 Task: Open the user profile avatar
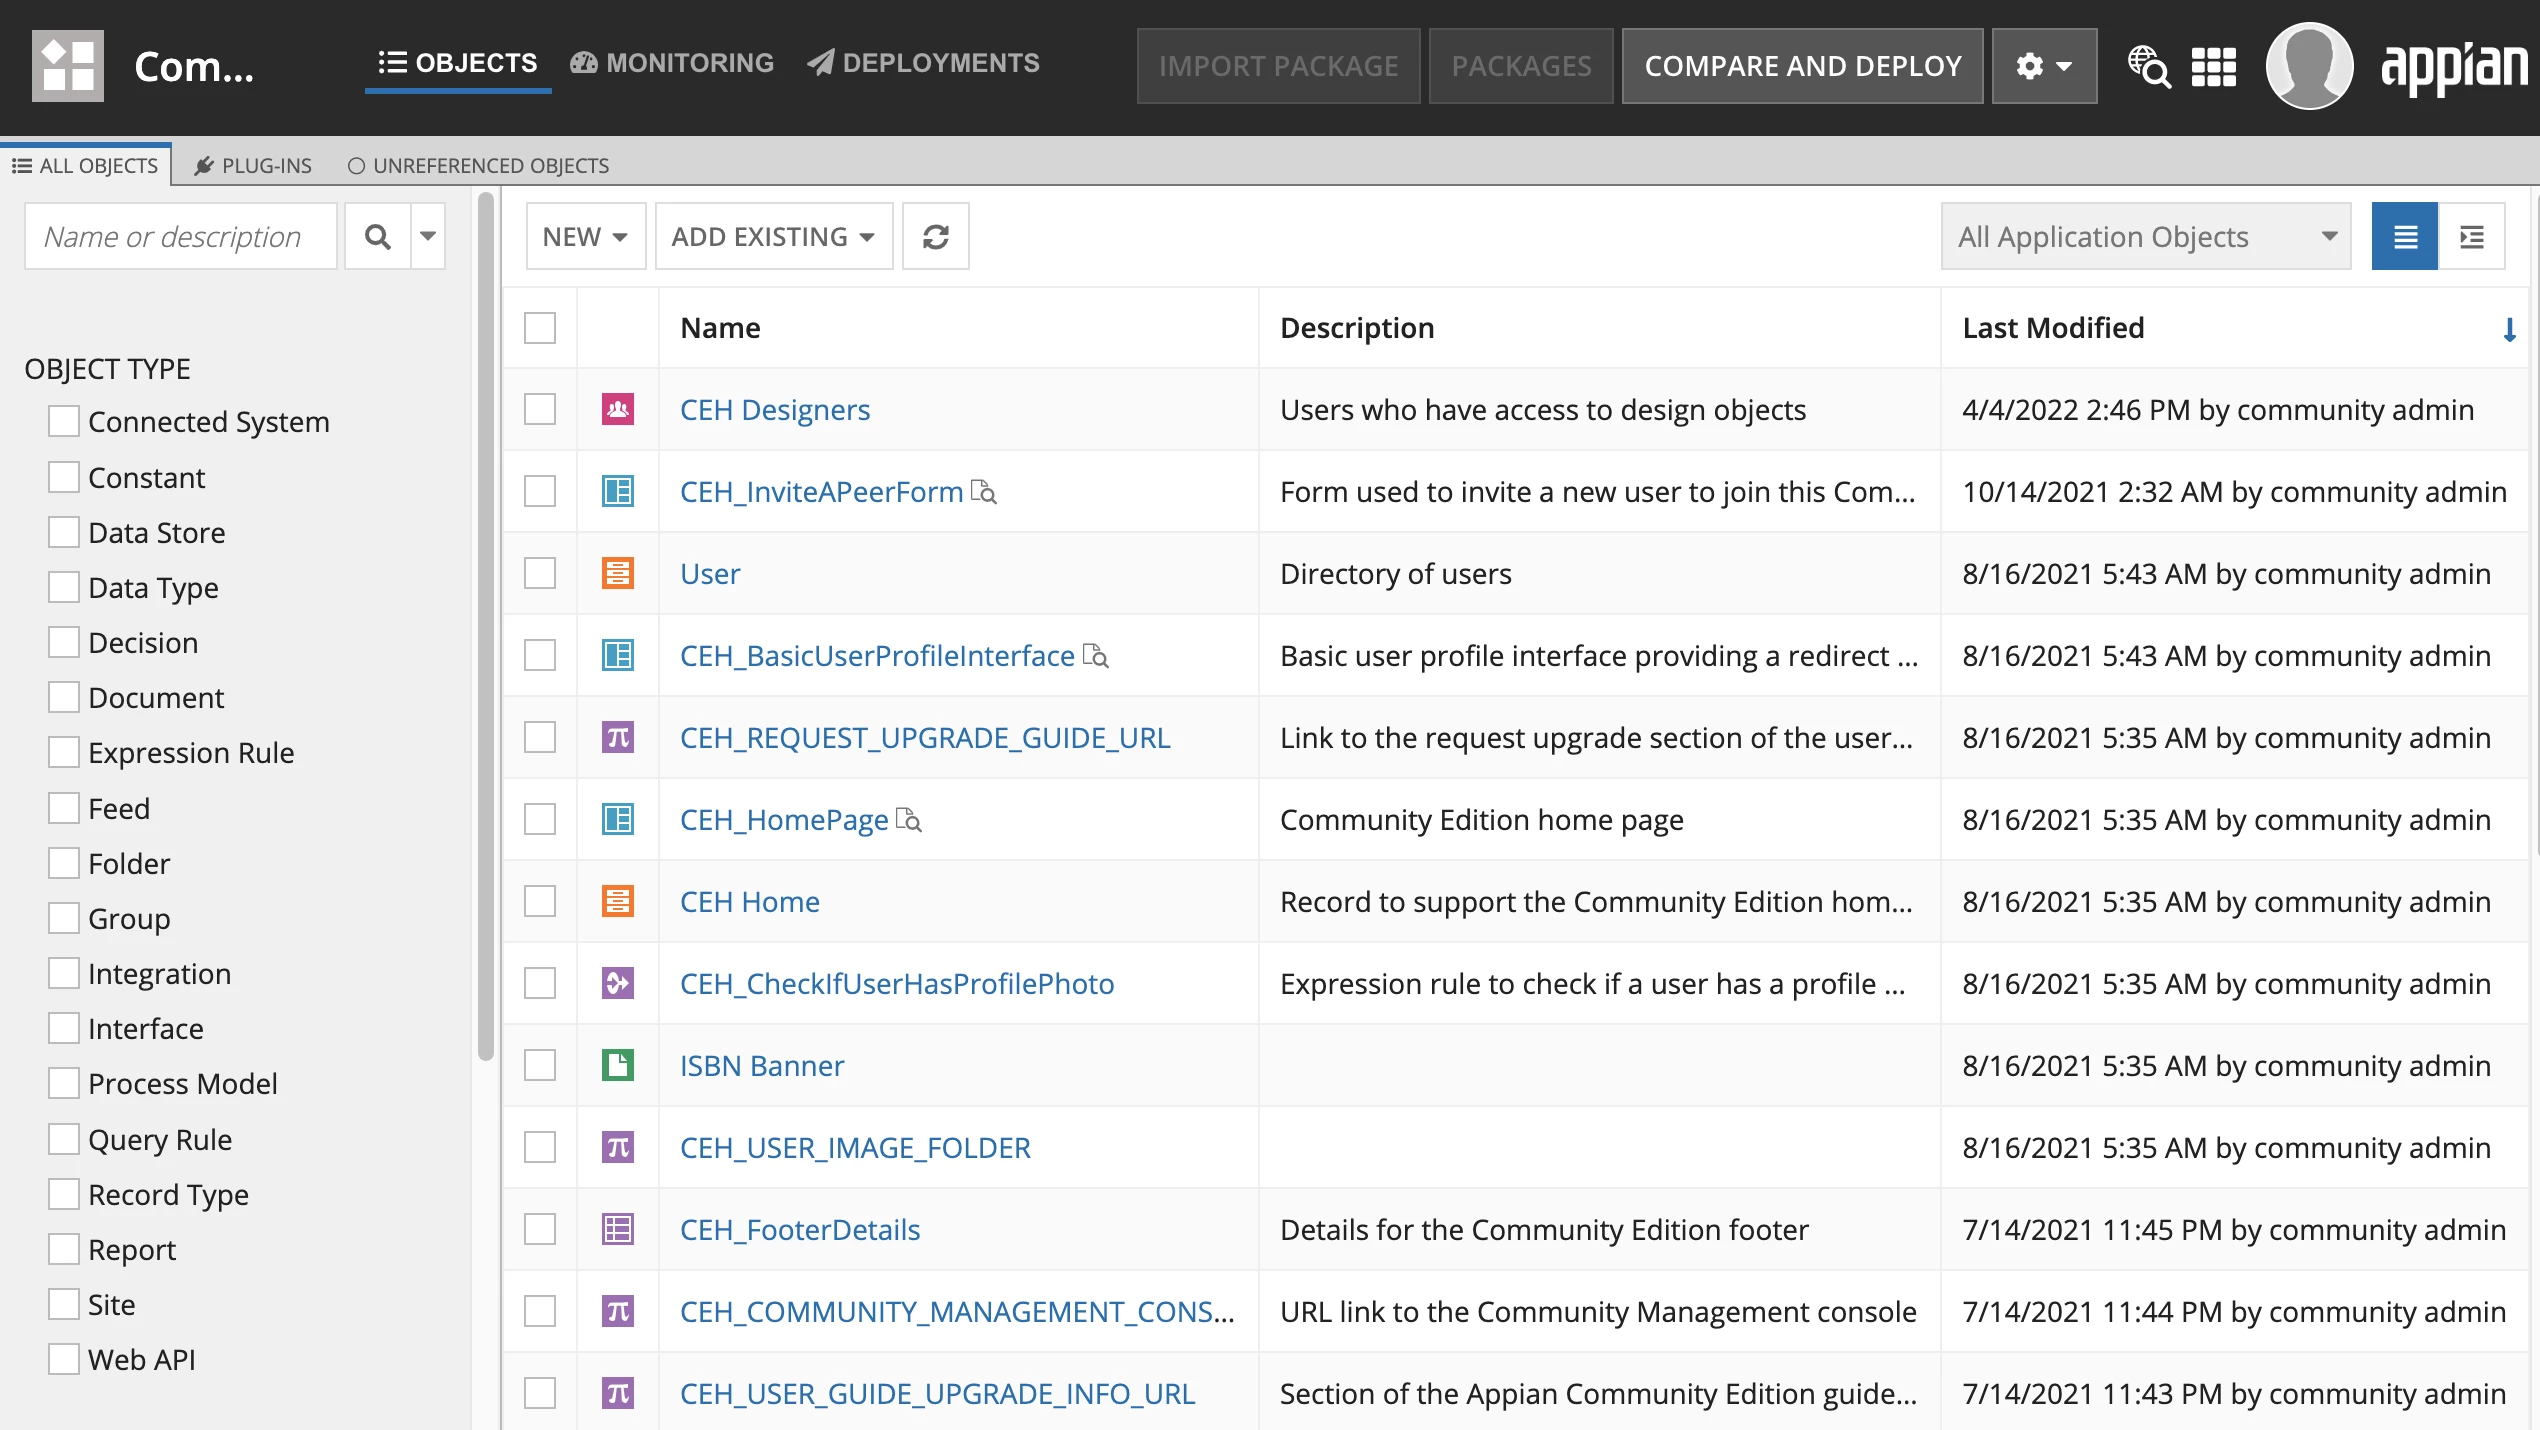point(2309,66)
